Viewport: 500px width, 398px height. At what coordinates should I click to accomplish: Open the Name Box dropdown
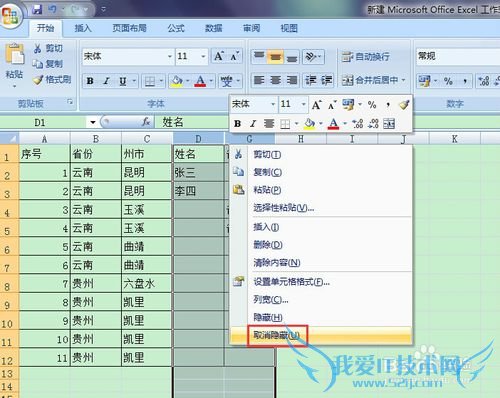click(x=93, y=122)
